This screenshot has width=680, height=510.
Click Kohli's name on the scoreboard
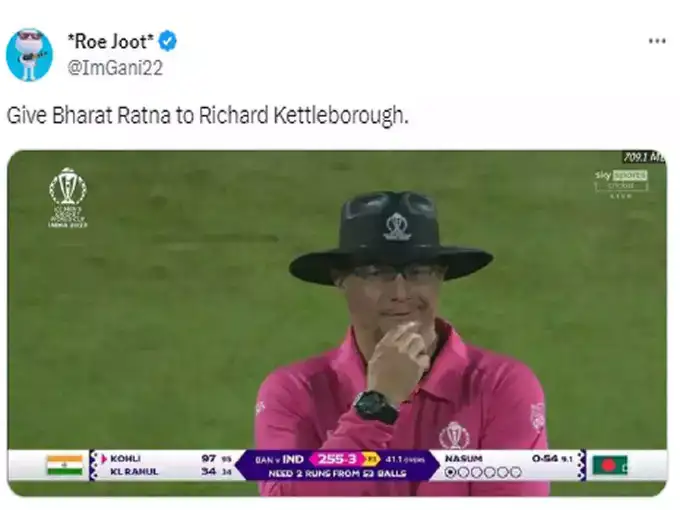click(125, 459)
